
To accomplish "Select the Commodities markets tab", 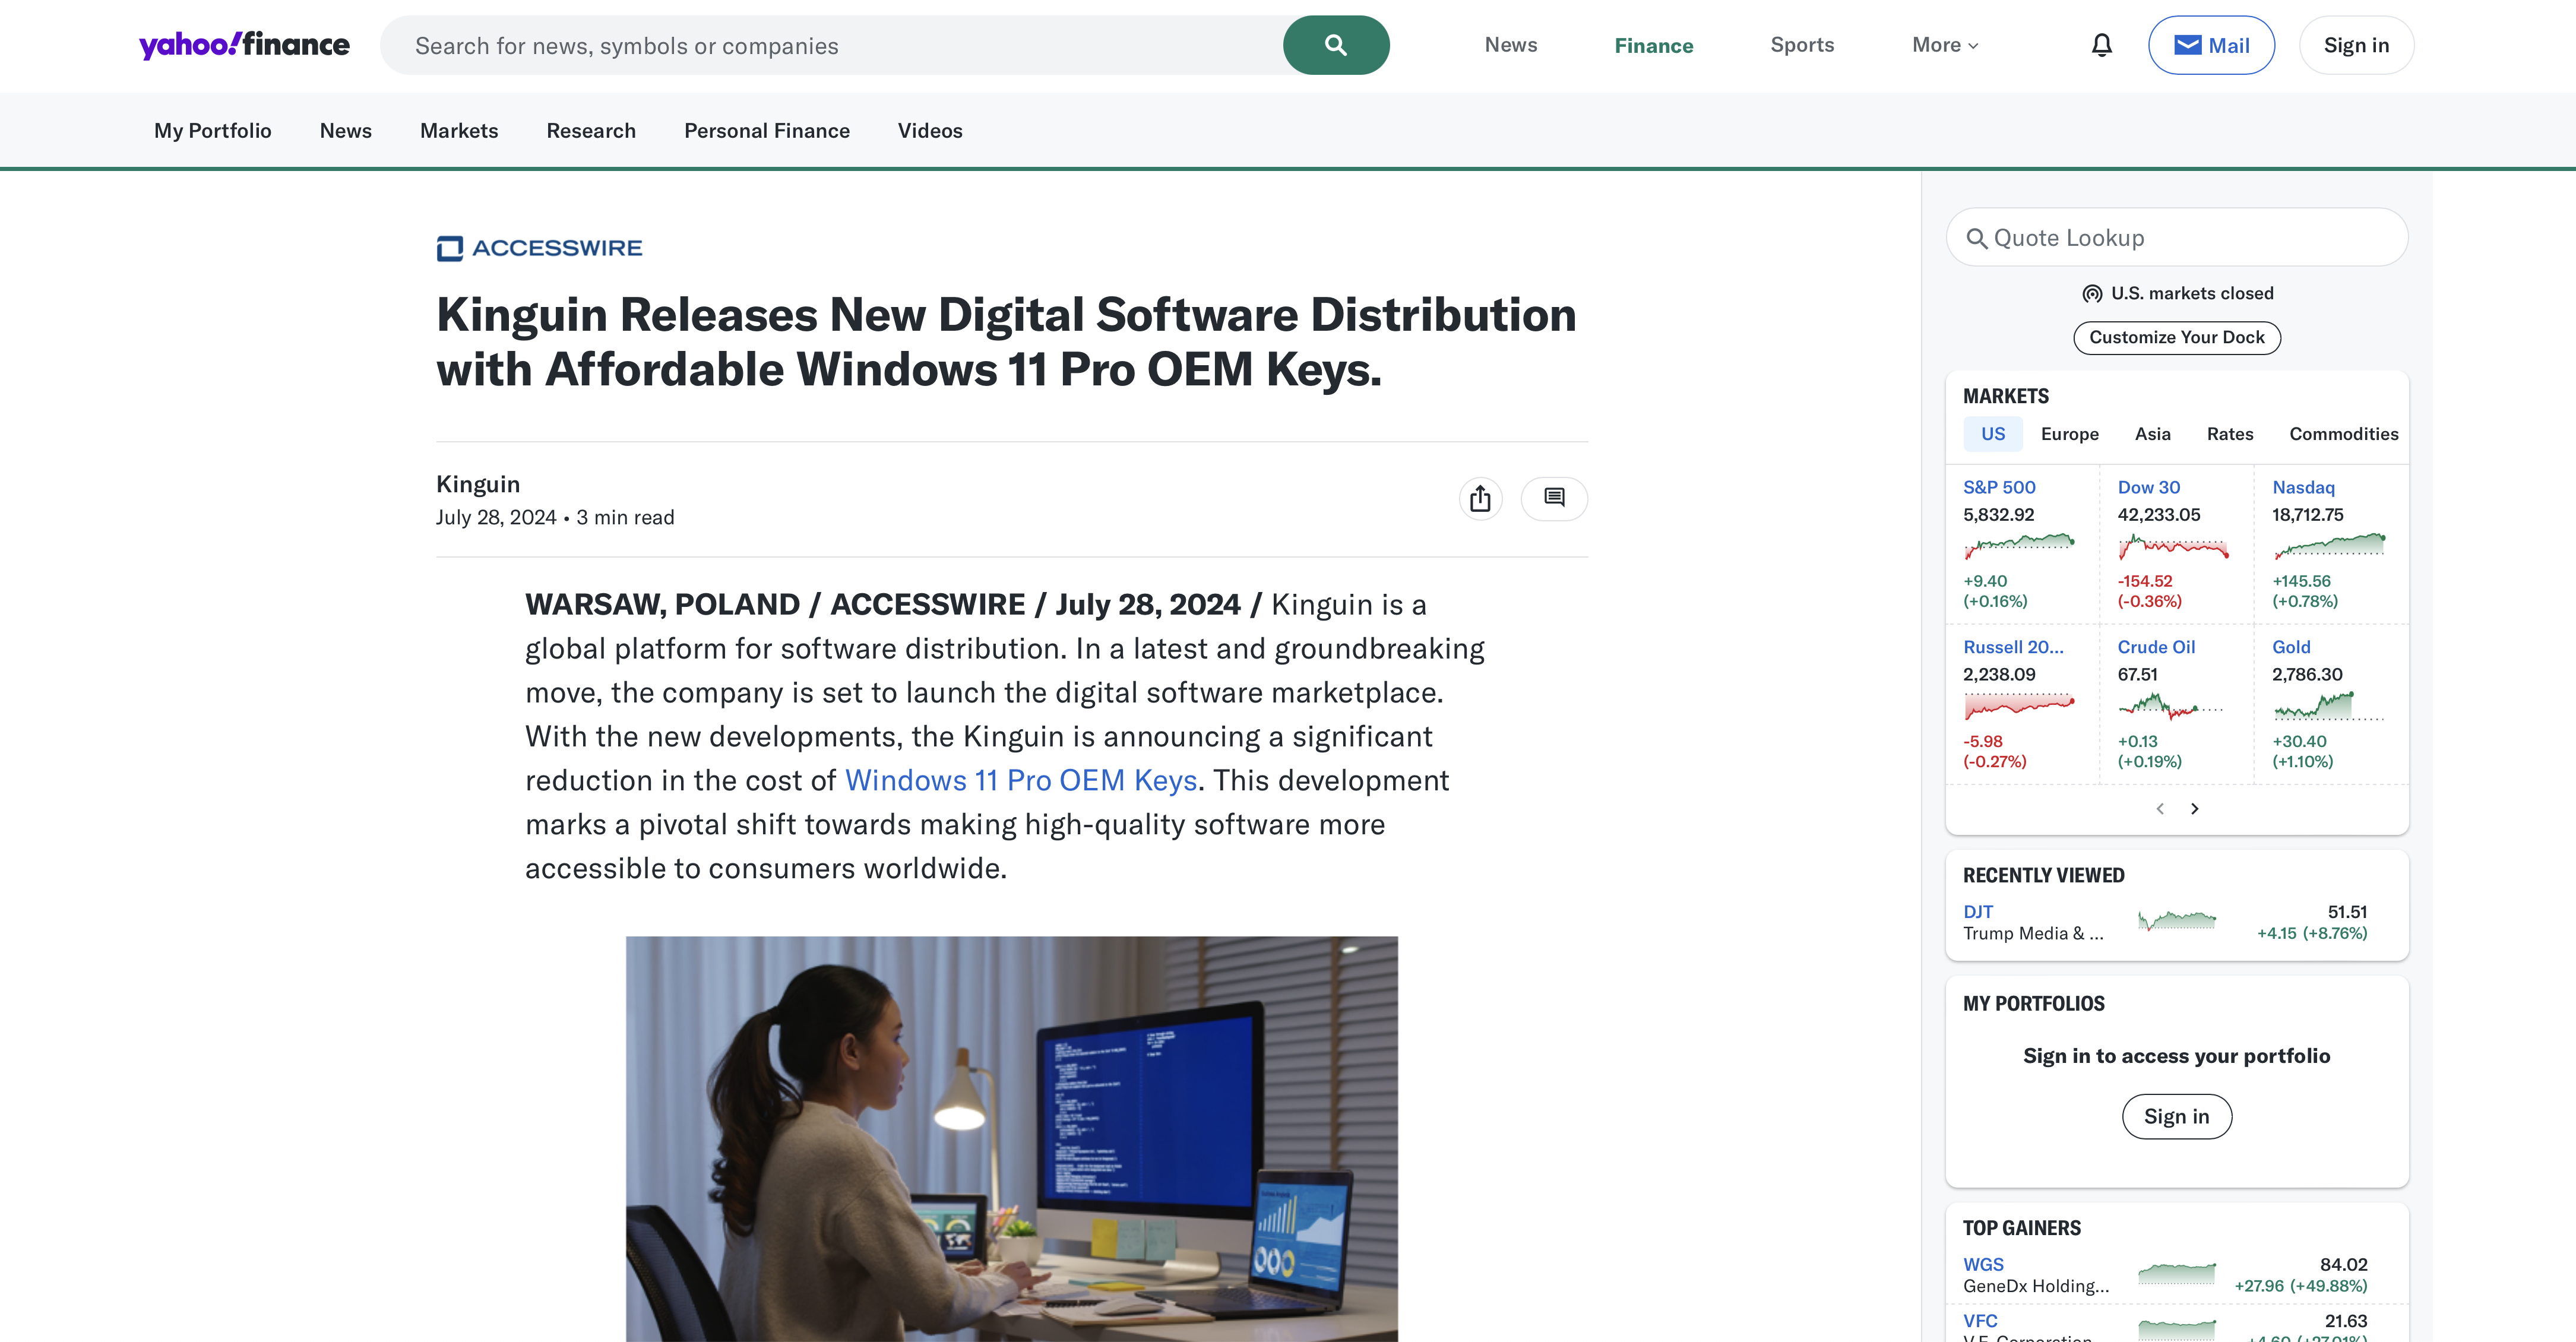I will [2344, 434].
